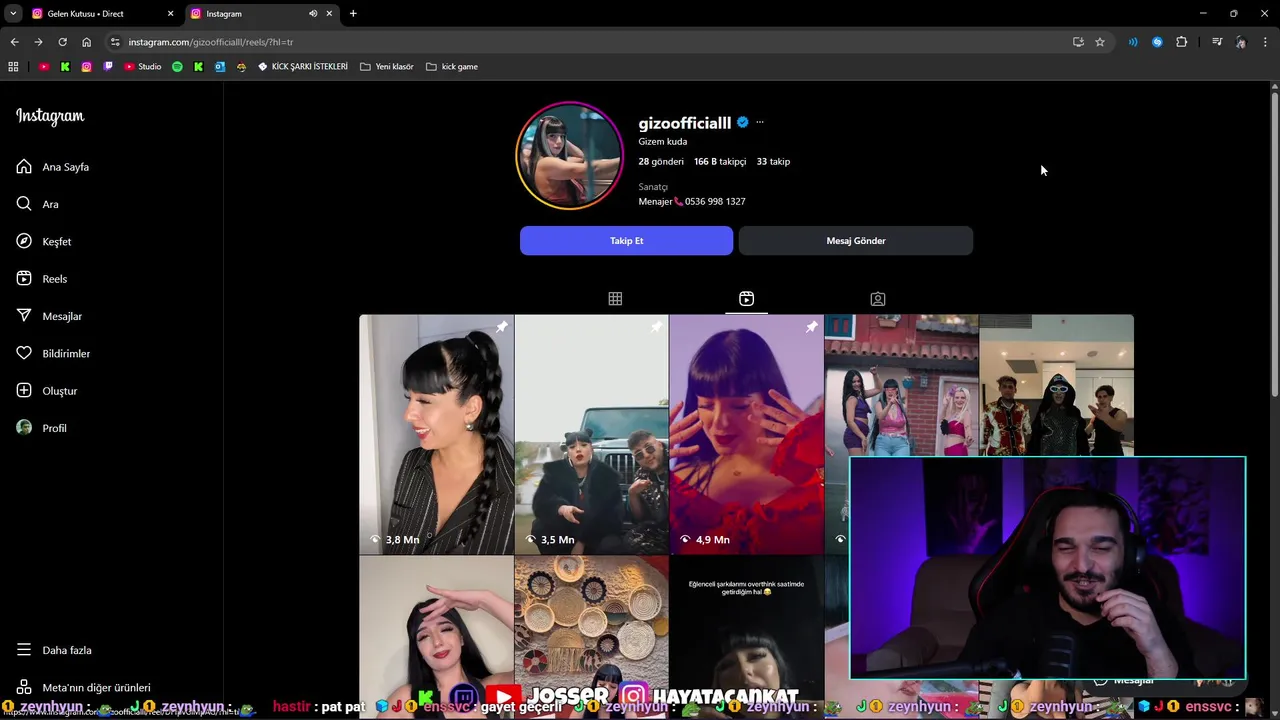The height and width of the screenshot is (720, 1280).
Task: Open the reel with 3,5 Mn views
Action: [592, 435]
